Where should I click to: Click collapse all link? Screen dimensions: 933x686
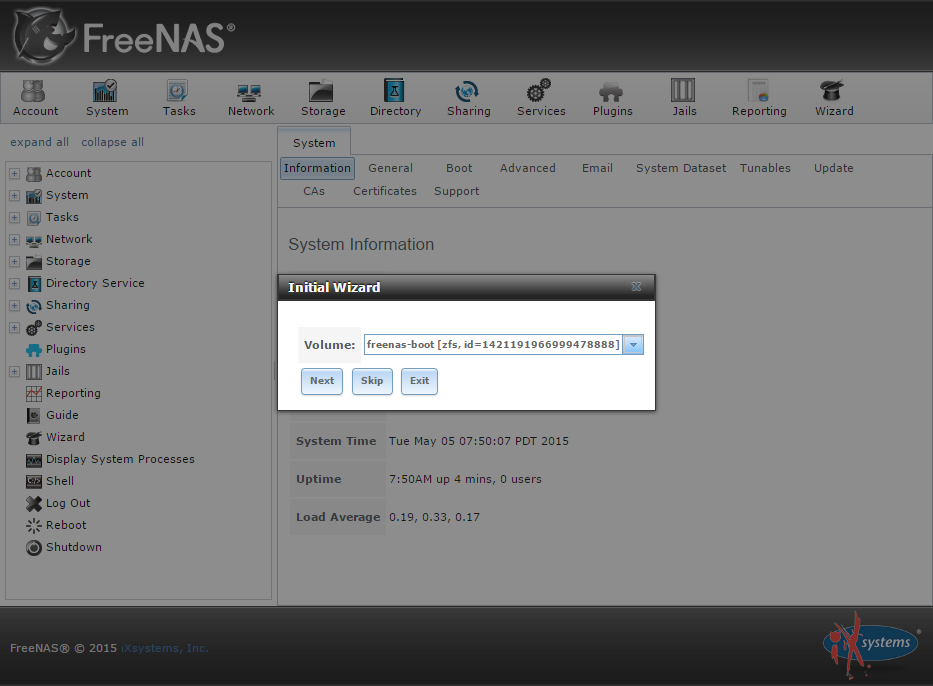point(112,142)
